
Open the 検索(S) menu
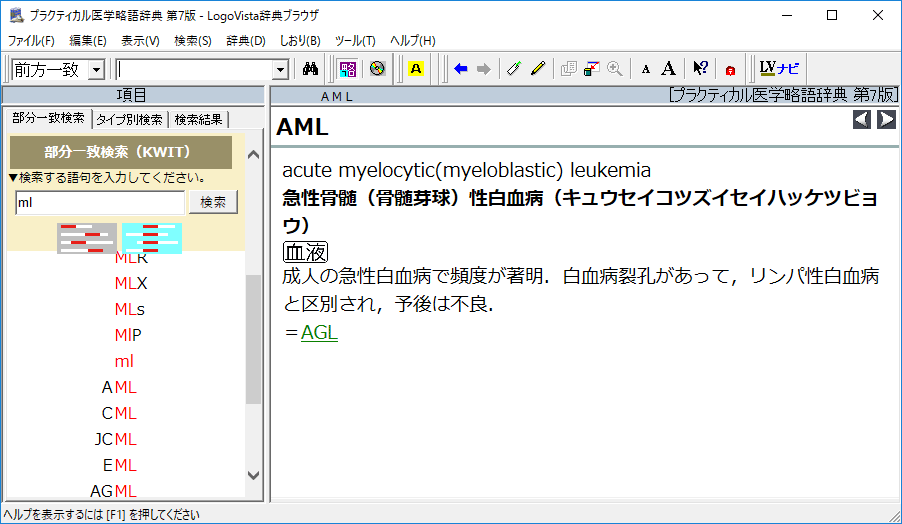tap(193, 41)
